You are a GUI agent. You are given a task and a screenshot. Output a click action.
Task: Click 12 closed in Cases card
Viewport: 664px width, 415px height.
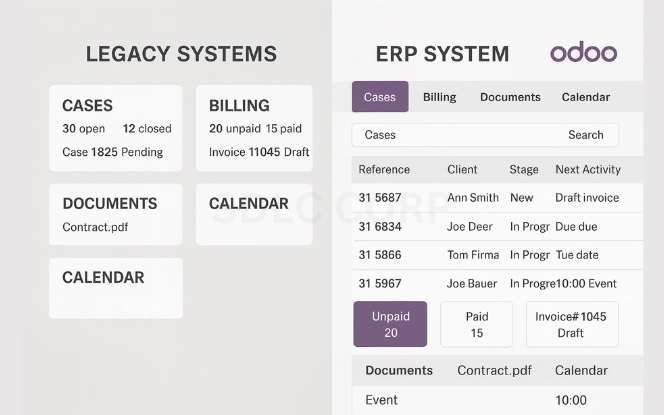click(147, 129)
